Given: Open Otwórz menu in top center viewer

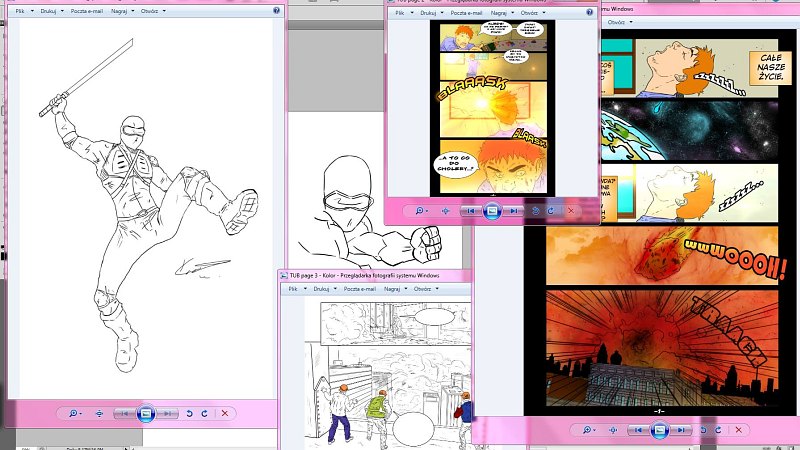Looking at the screenshot, I should (x=537, y=13).
